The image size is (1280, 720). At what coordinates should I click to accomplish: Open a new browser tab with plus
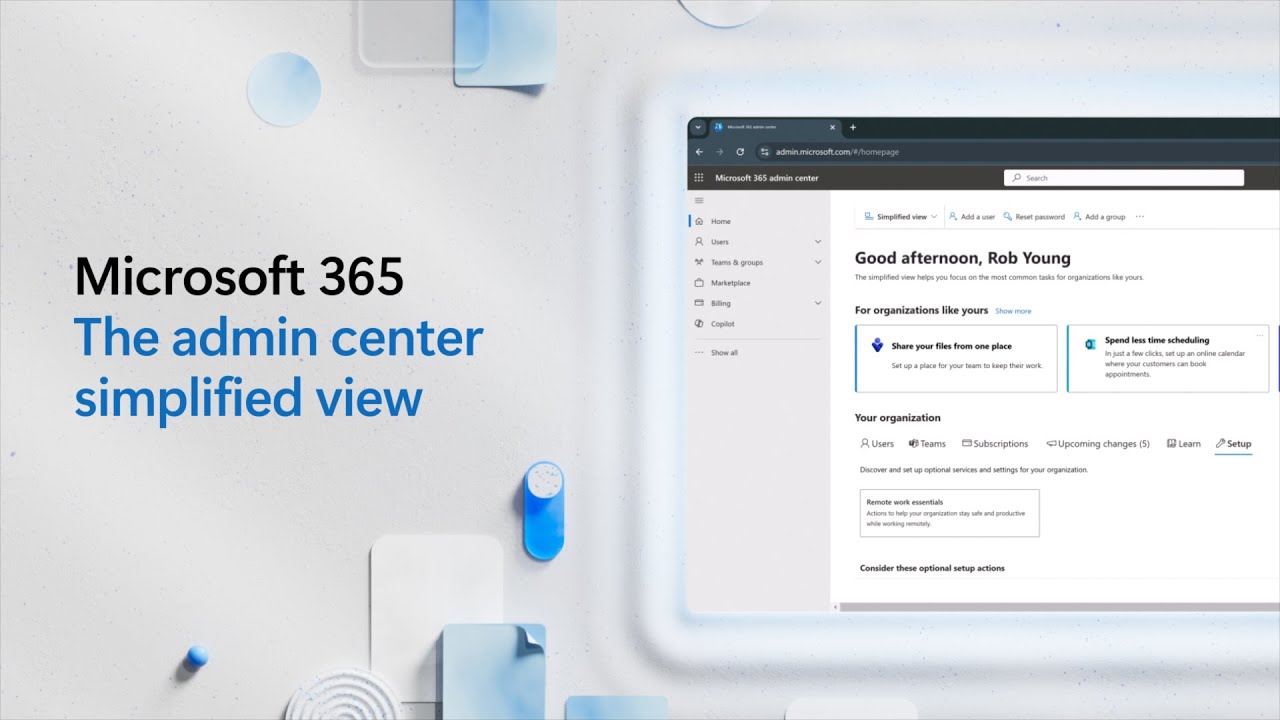pos(853,128)
